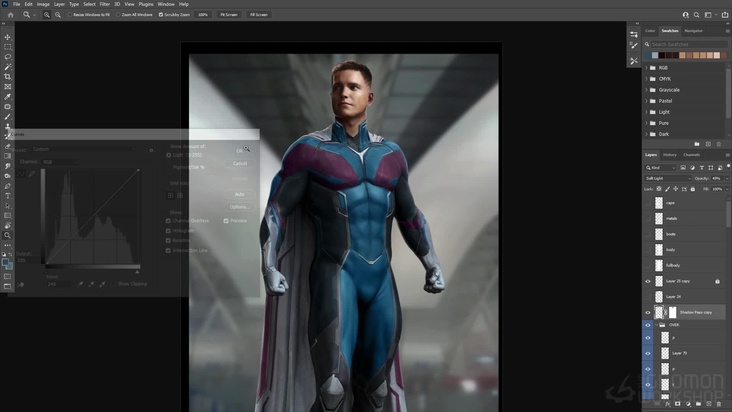Click the Fit Screen button

pos(229,14)
